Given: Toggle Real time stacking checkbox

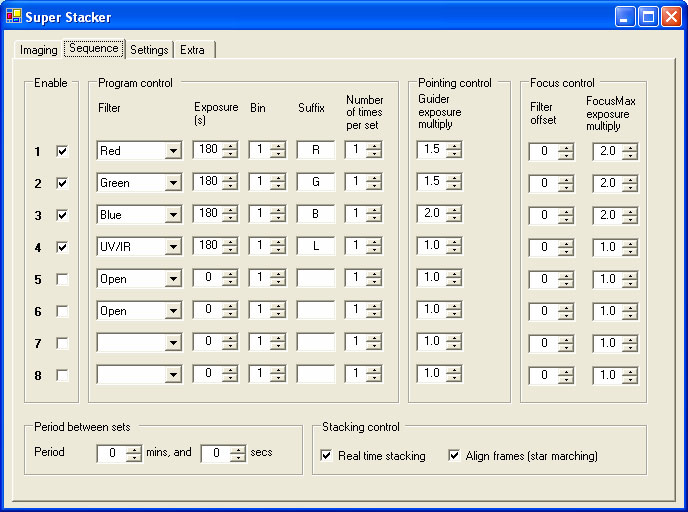Looking at the screenshot, I should pyautogui.click(x=326, y=455).
